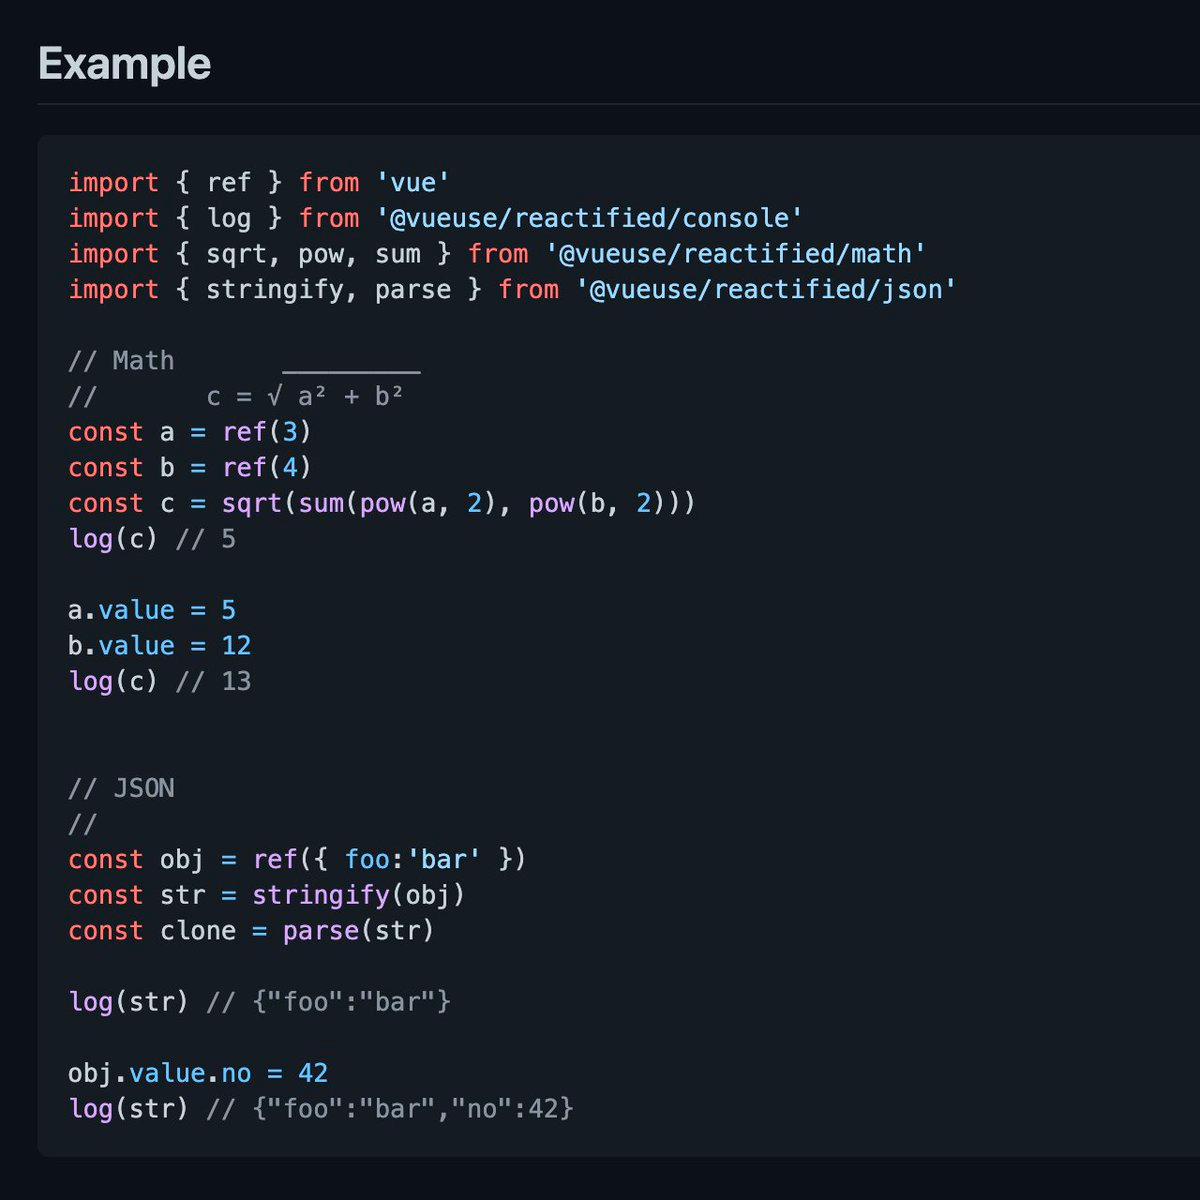
Task: Click the 'a.value = 5' assignment line
Action: 152,610
